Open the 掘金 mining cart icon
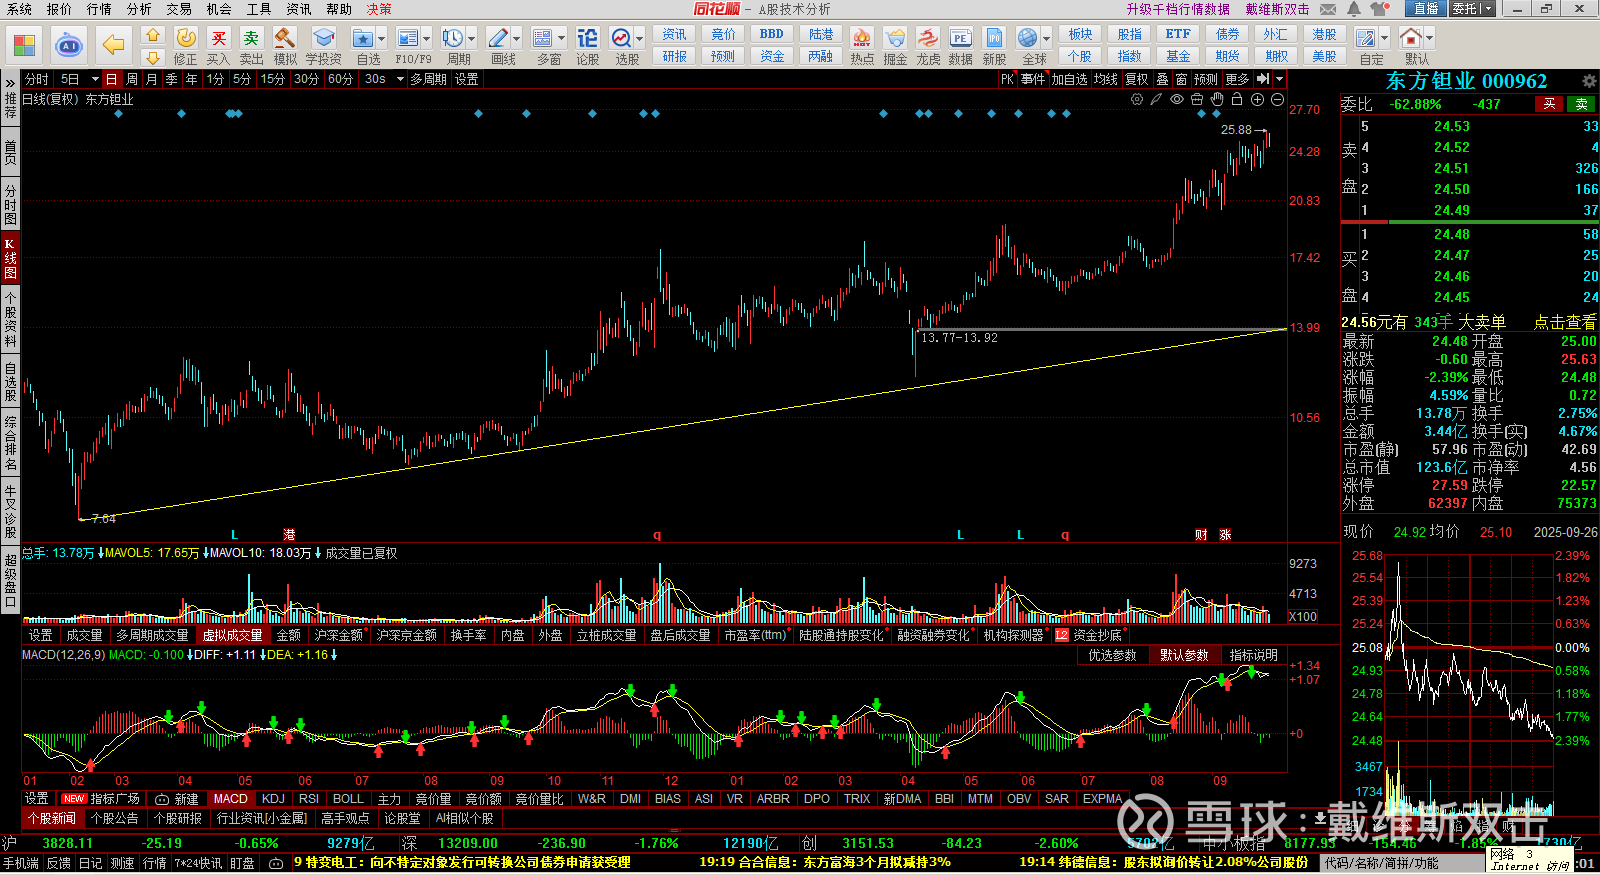This screenshot has height=875, width=1600. [895, 38]
